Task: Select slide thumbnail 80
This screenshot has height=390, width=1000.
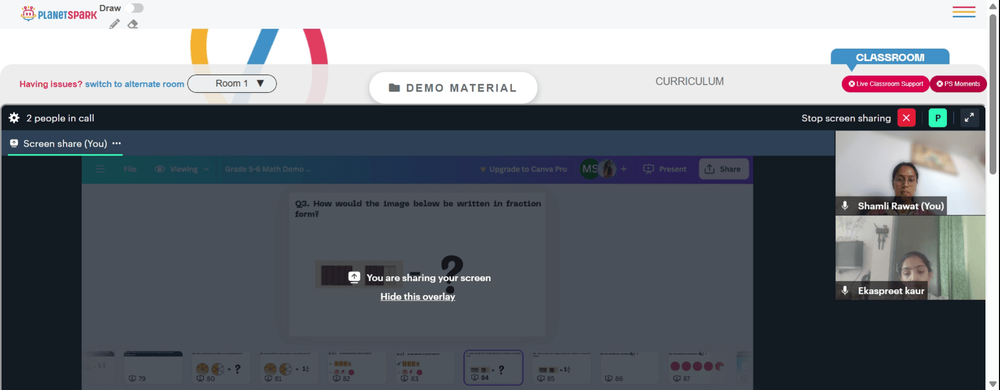Action: click(x=221, y=368)
